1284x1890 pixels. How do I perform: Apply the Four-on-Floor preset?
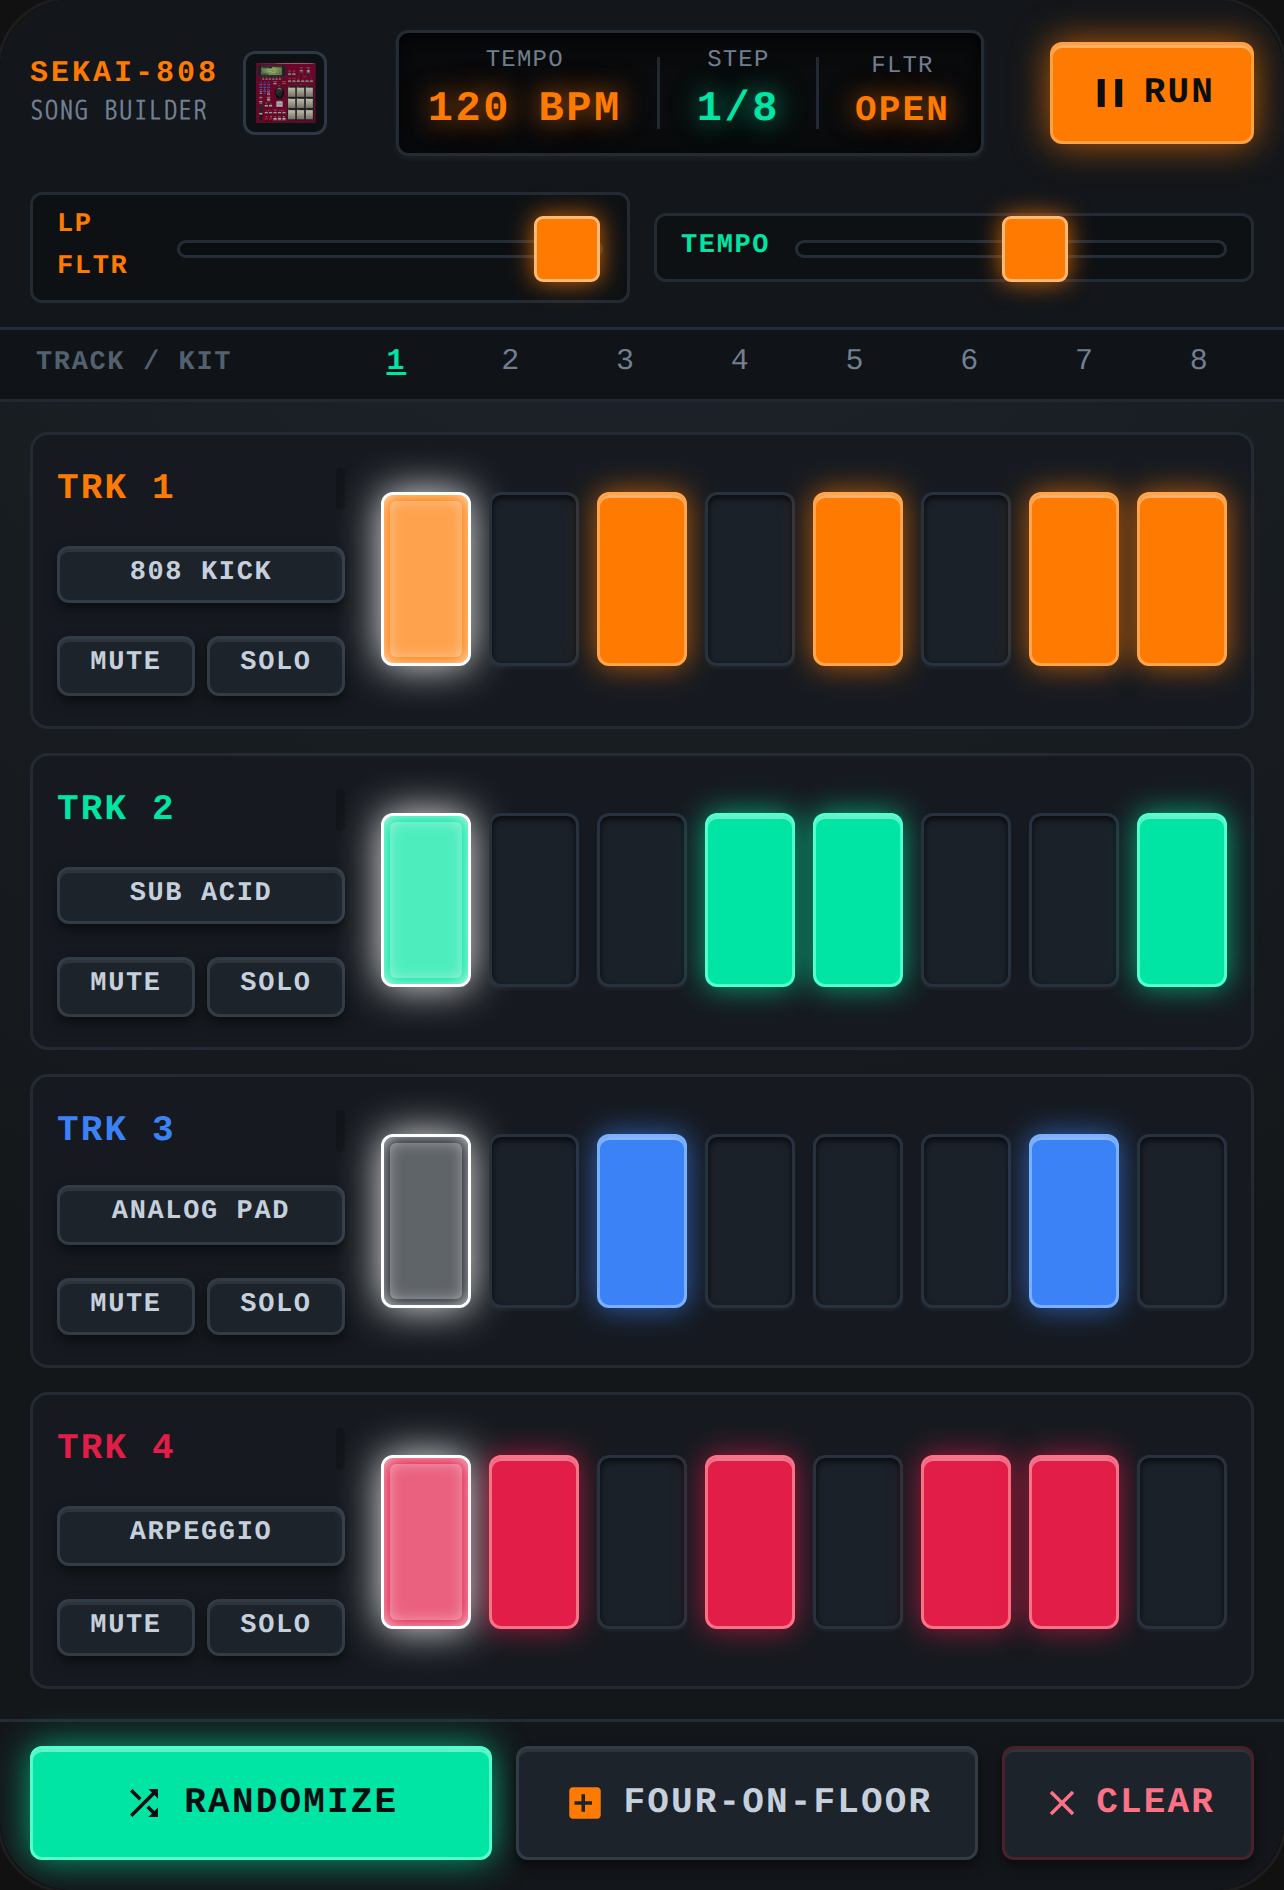pyautogui.click(x=747, y=1803)
